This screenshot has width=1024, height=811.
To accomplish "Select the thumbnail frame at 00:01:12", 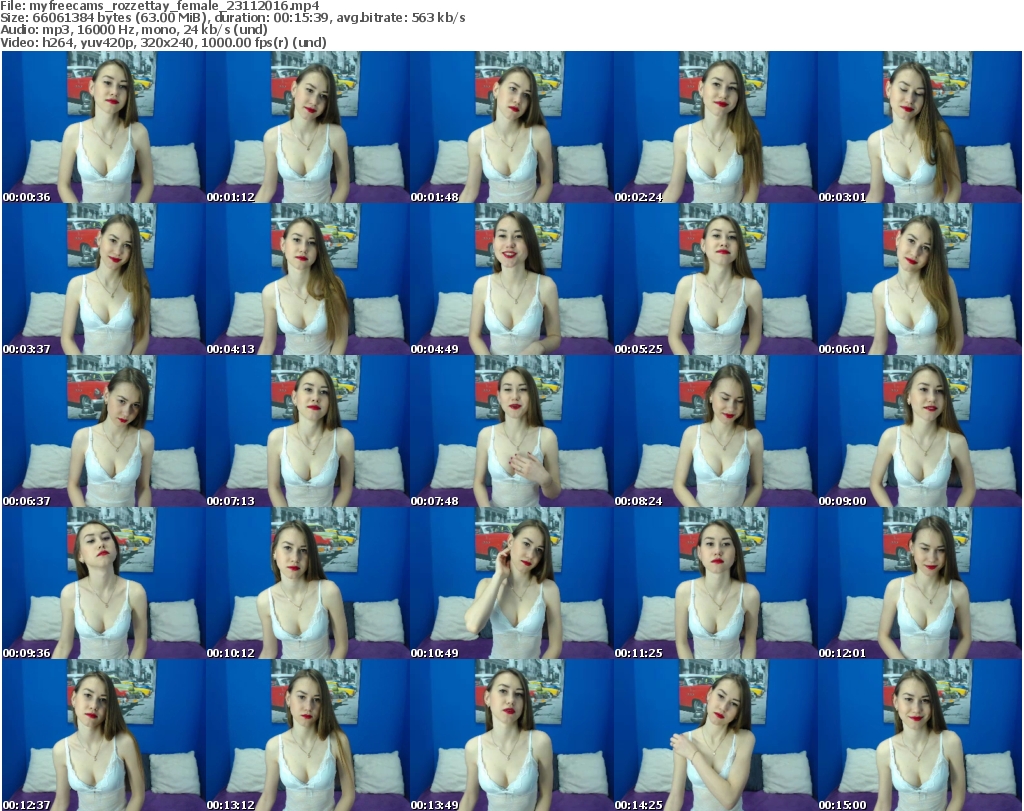I will click(x=308, y=127).
